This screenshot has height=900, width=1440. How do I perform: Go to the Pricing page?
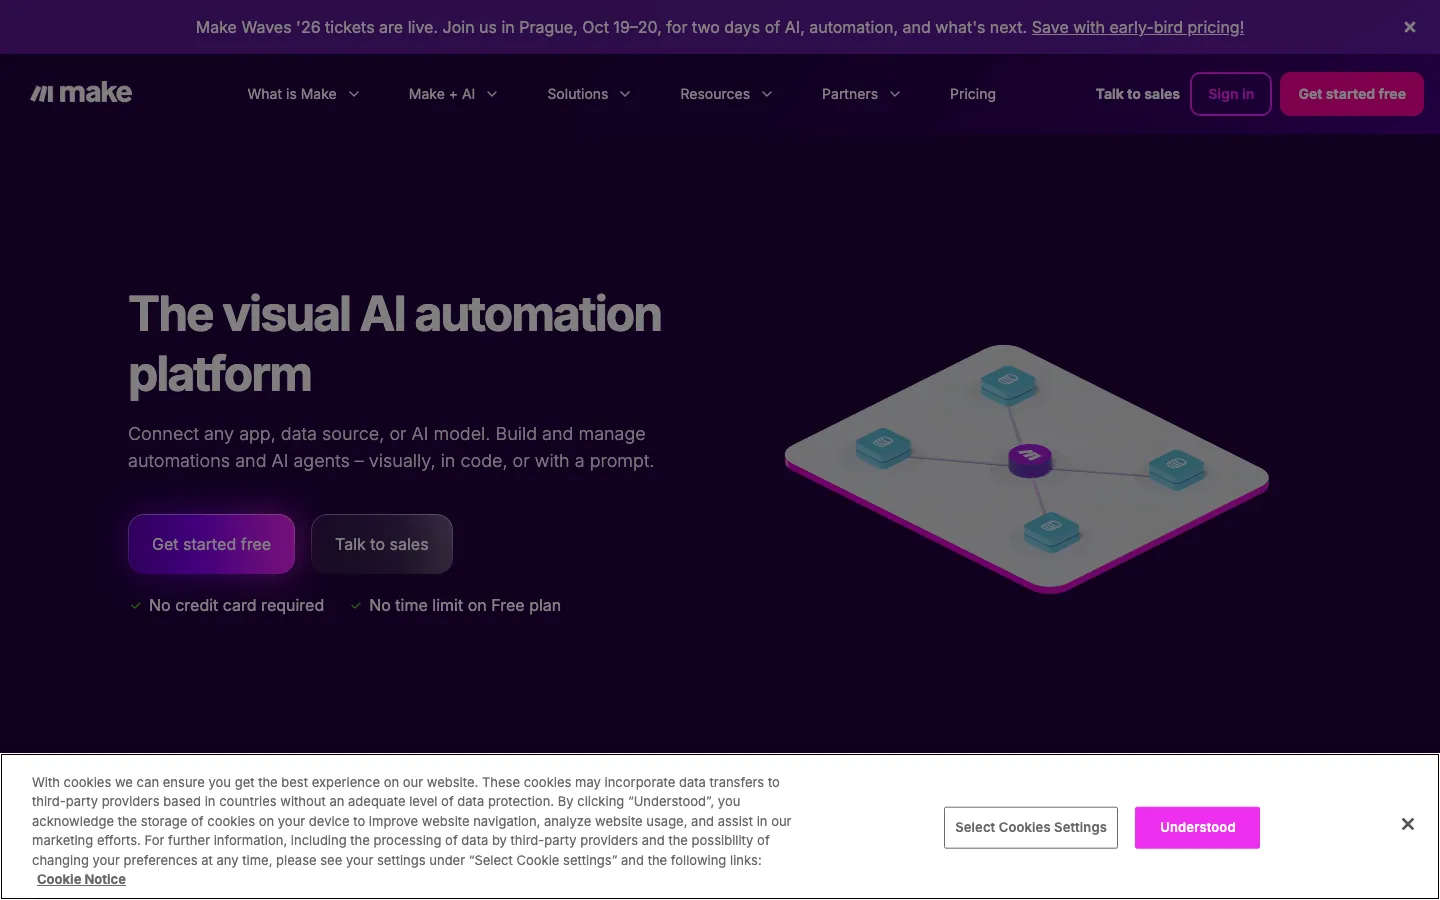pos(973,94)
